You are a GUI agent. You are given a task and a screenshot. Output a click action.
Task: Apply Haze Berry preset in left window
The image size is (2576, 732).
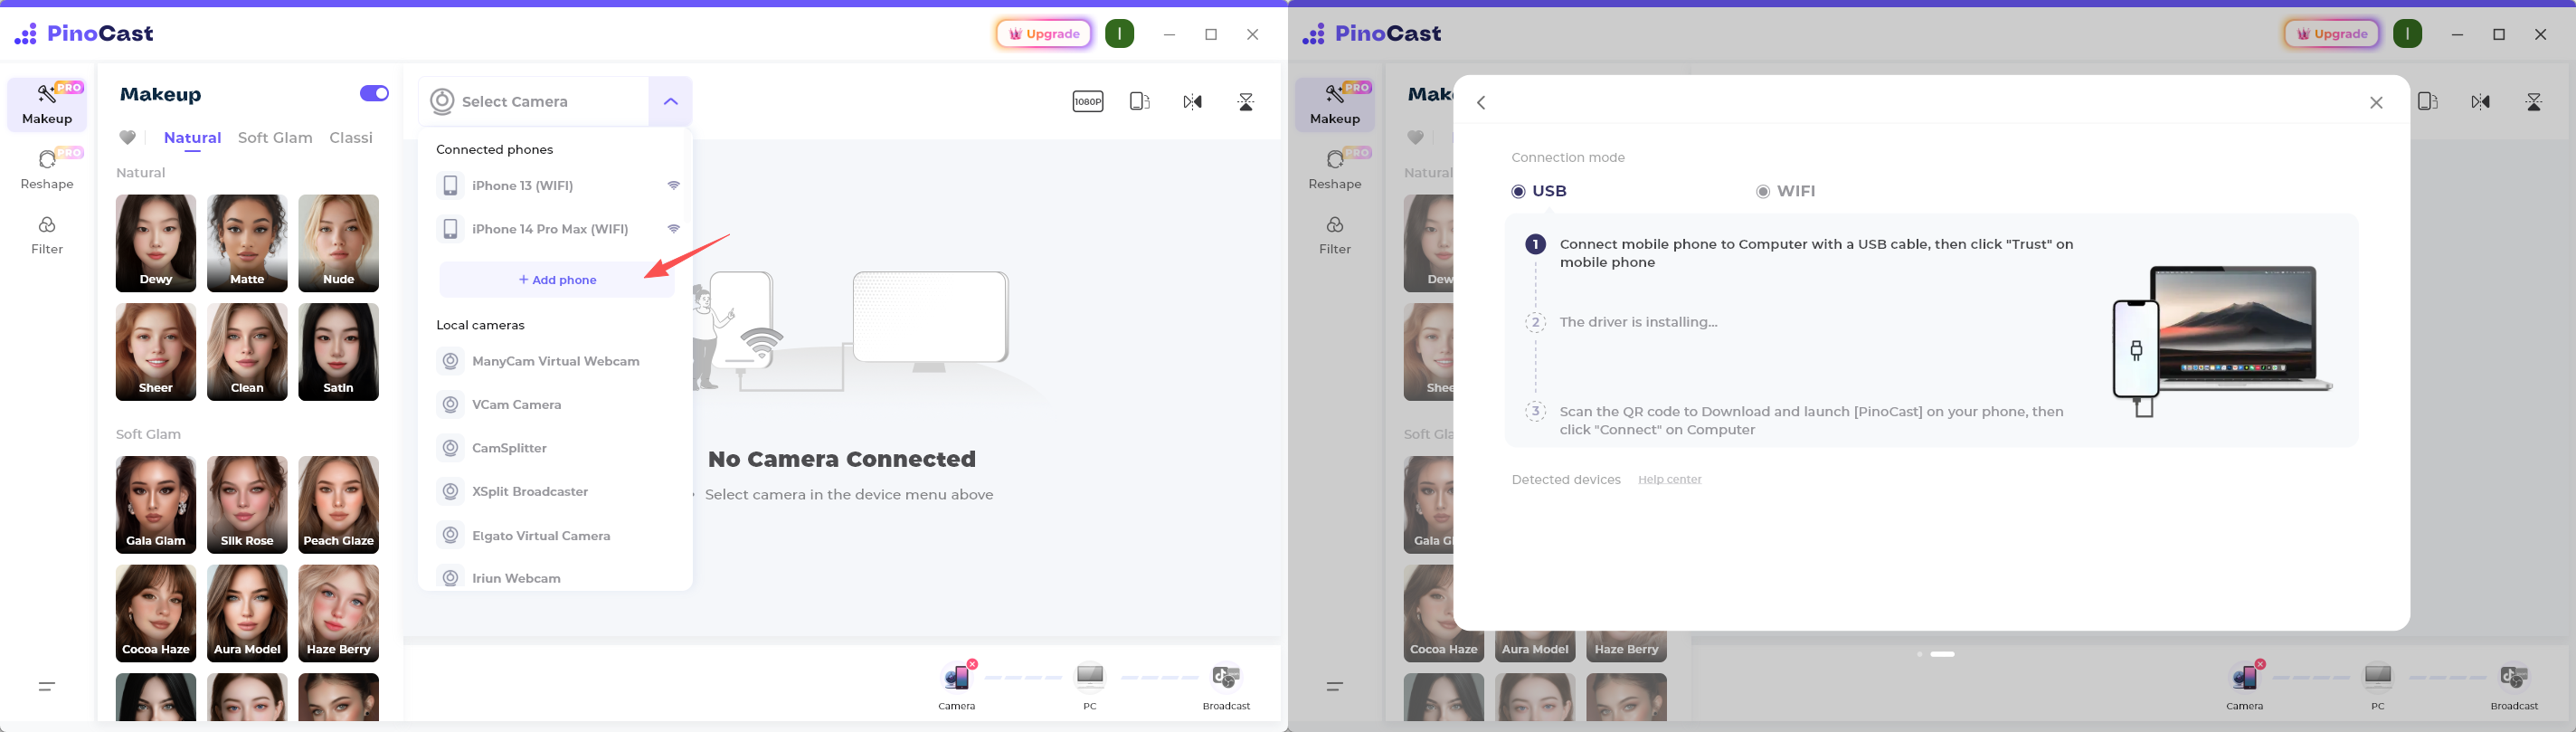(339, 613)
